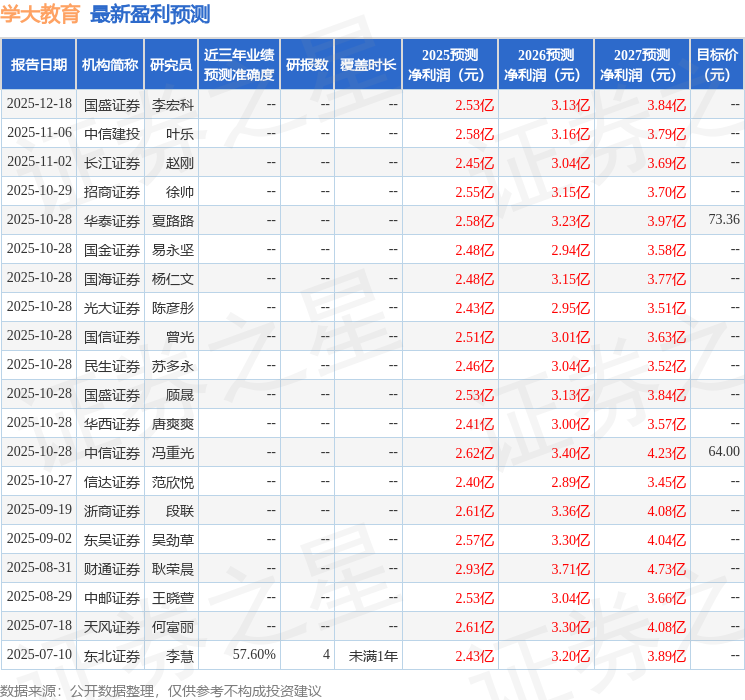
Task: Select the 长江证券 institution cell
Action: coord(112,163)
